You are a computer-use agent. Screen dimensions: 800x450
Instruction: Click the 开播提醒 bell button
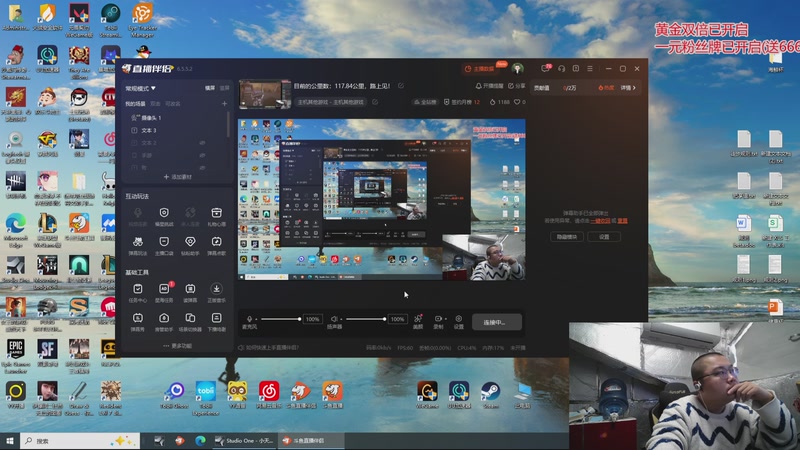click(x=489, y=86)
